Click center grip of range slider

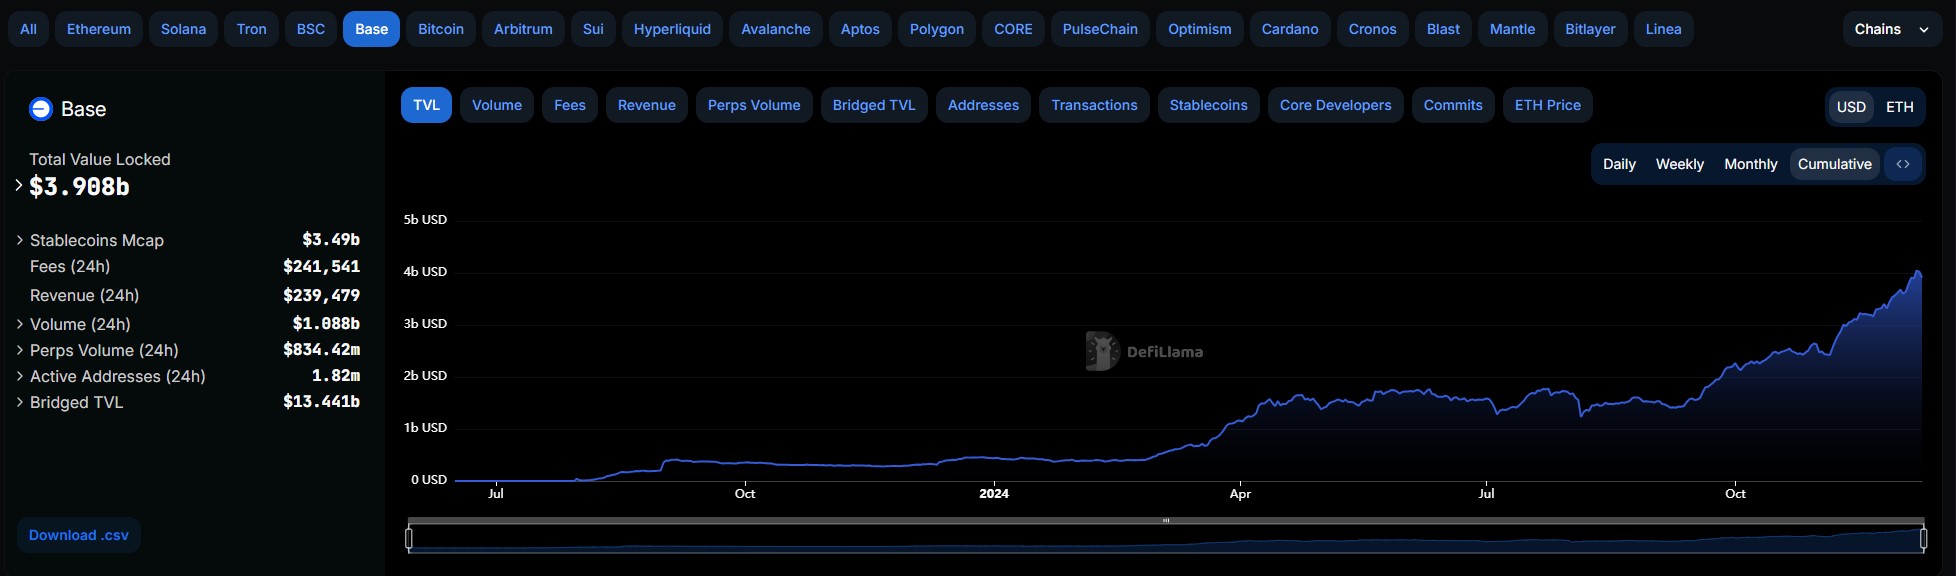(1166, 520)
